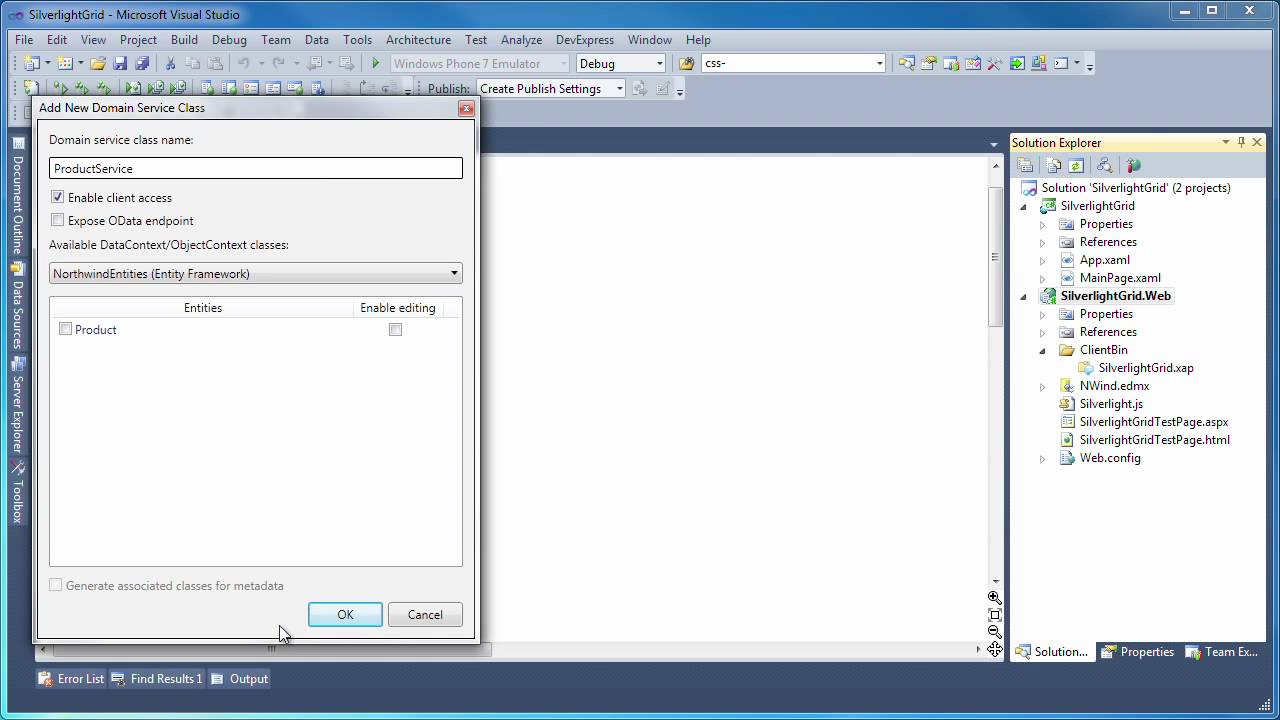Click the Save icon in the toolbar
1280x720 pixels.
120,63
